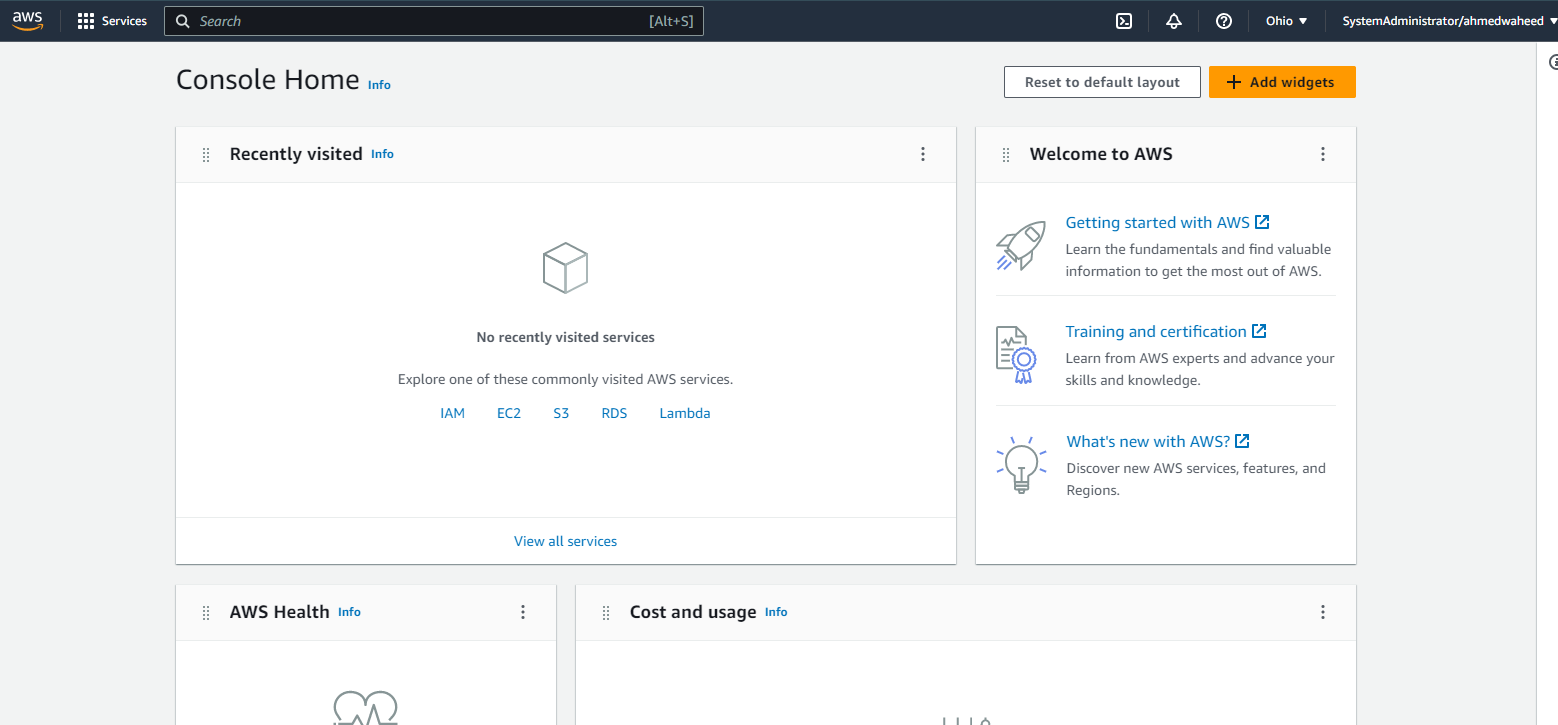Click the Search input field
Image resolution: width=1558 pixels, height=725 pixels.
(434, 20)
